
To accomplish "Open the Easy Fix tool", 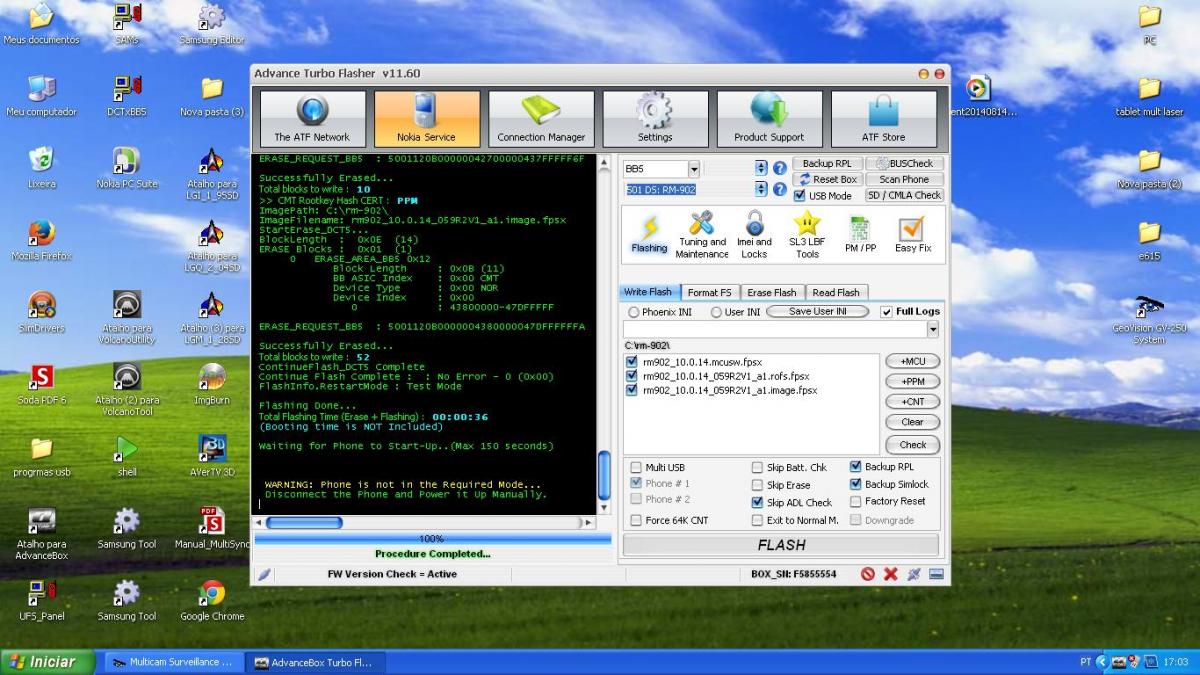I will coord(912,235).
